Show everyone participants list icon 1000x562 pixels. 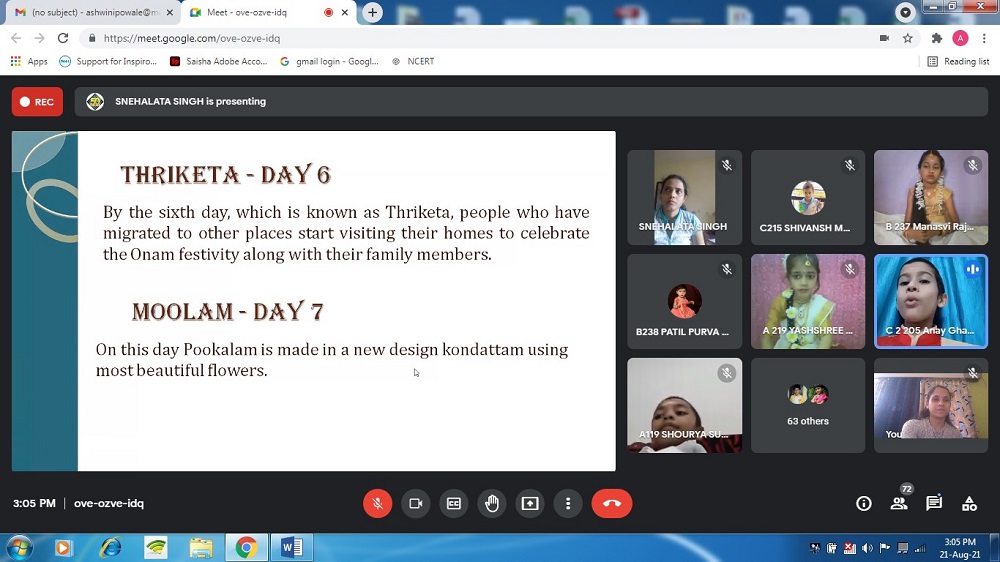tap(899, 504)
